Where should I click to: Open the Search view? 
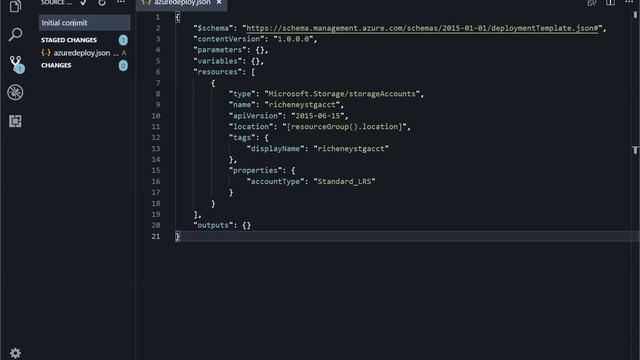click(x=15, y=34)
